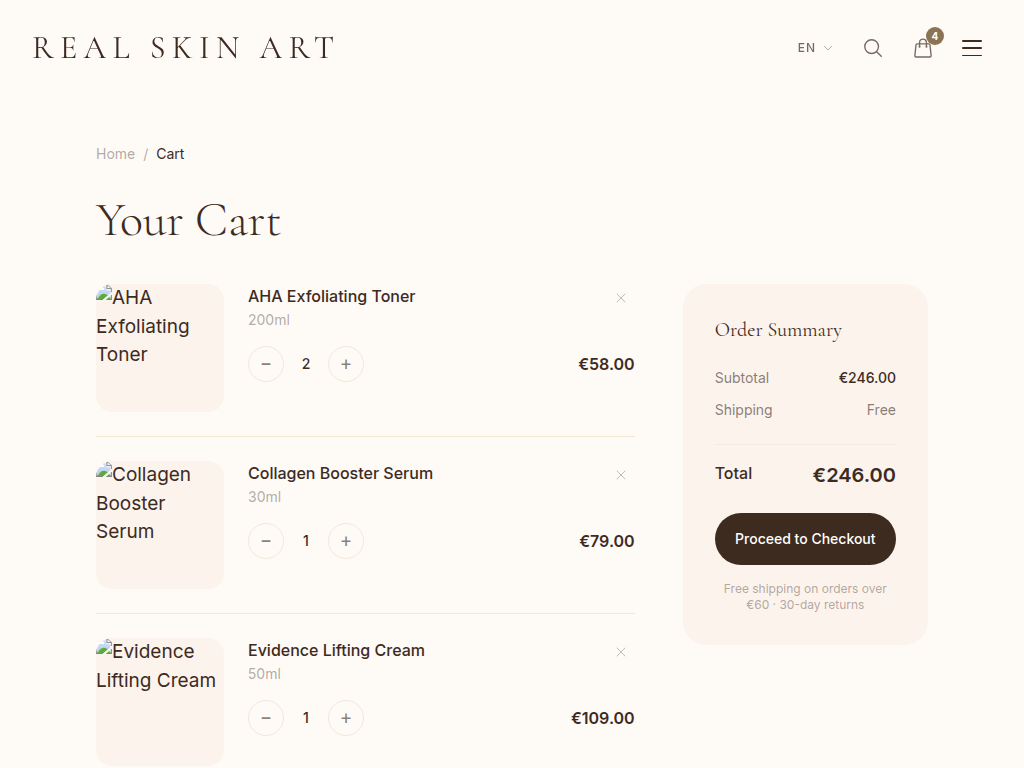Open the search icon in header
Screen dimensions: 1024x768
[873, 48]
